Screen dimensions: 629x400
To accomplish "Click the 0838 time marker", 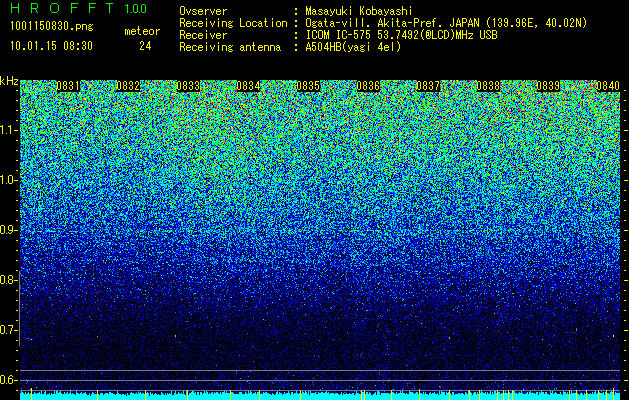I will pyautogui.click(x=488, y=86).
